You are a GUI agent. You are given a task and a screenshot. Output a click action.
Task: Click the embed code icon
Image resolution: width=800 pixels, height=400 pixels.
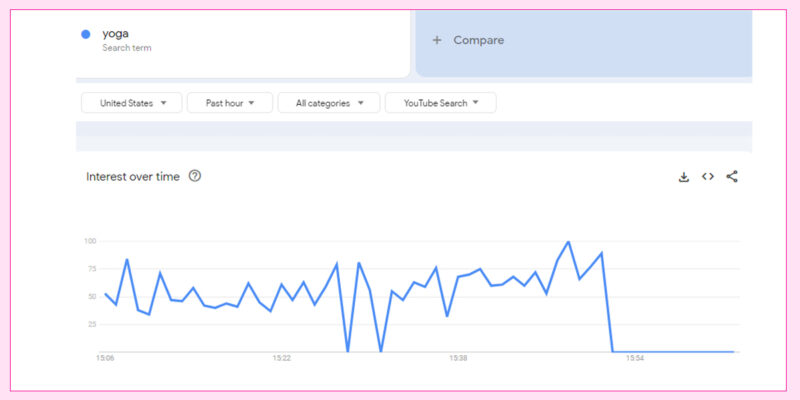point(708,177)
